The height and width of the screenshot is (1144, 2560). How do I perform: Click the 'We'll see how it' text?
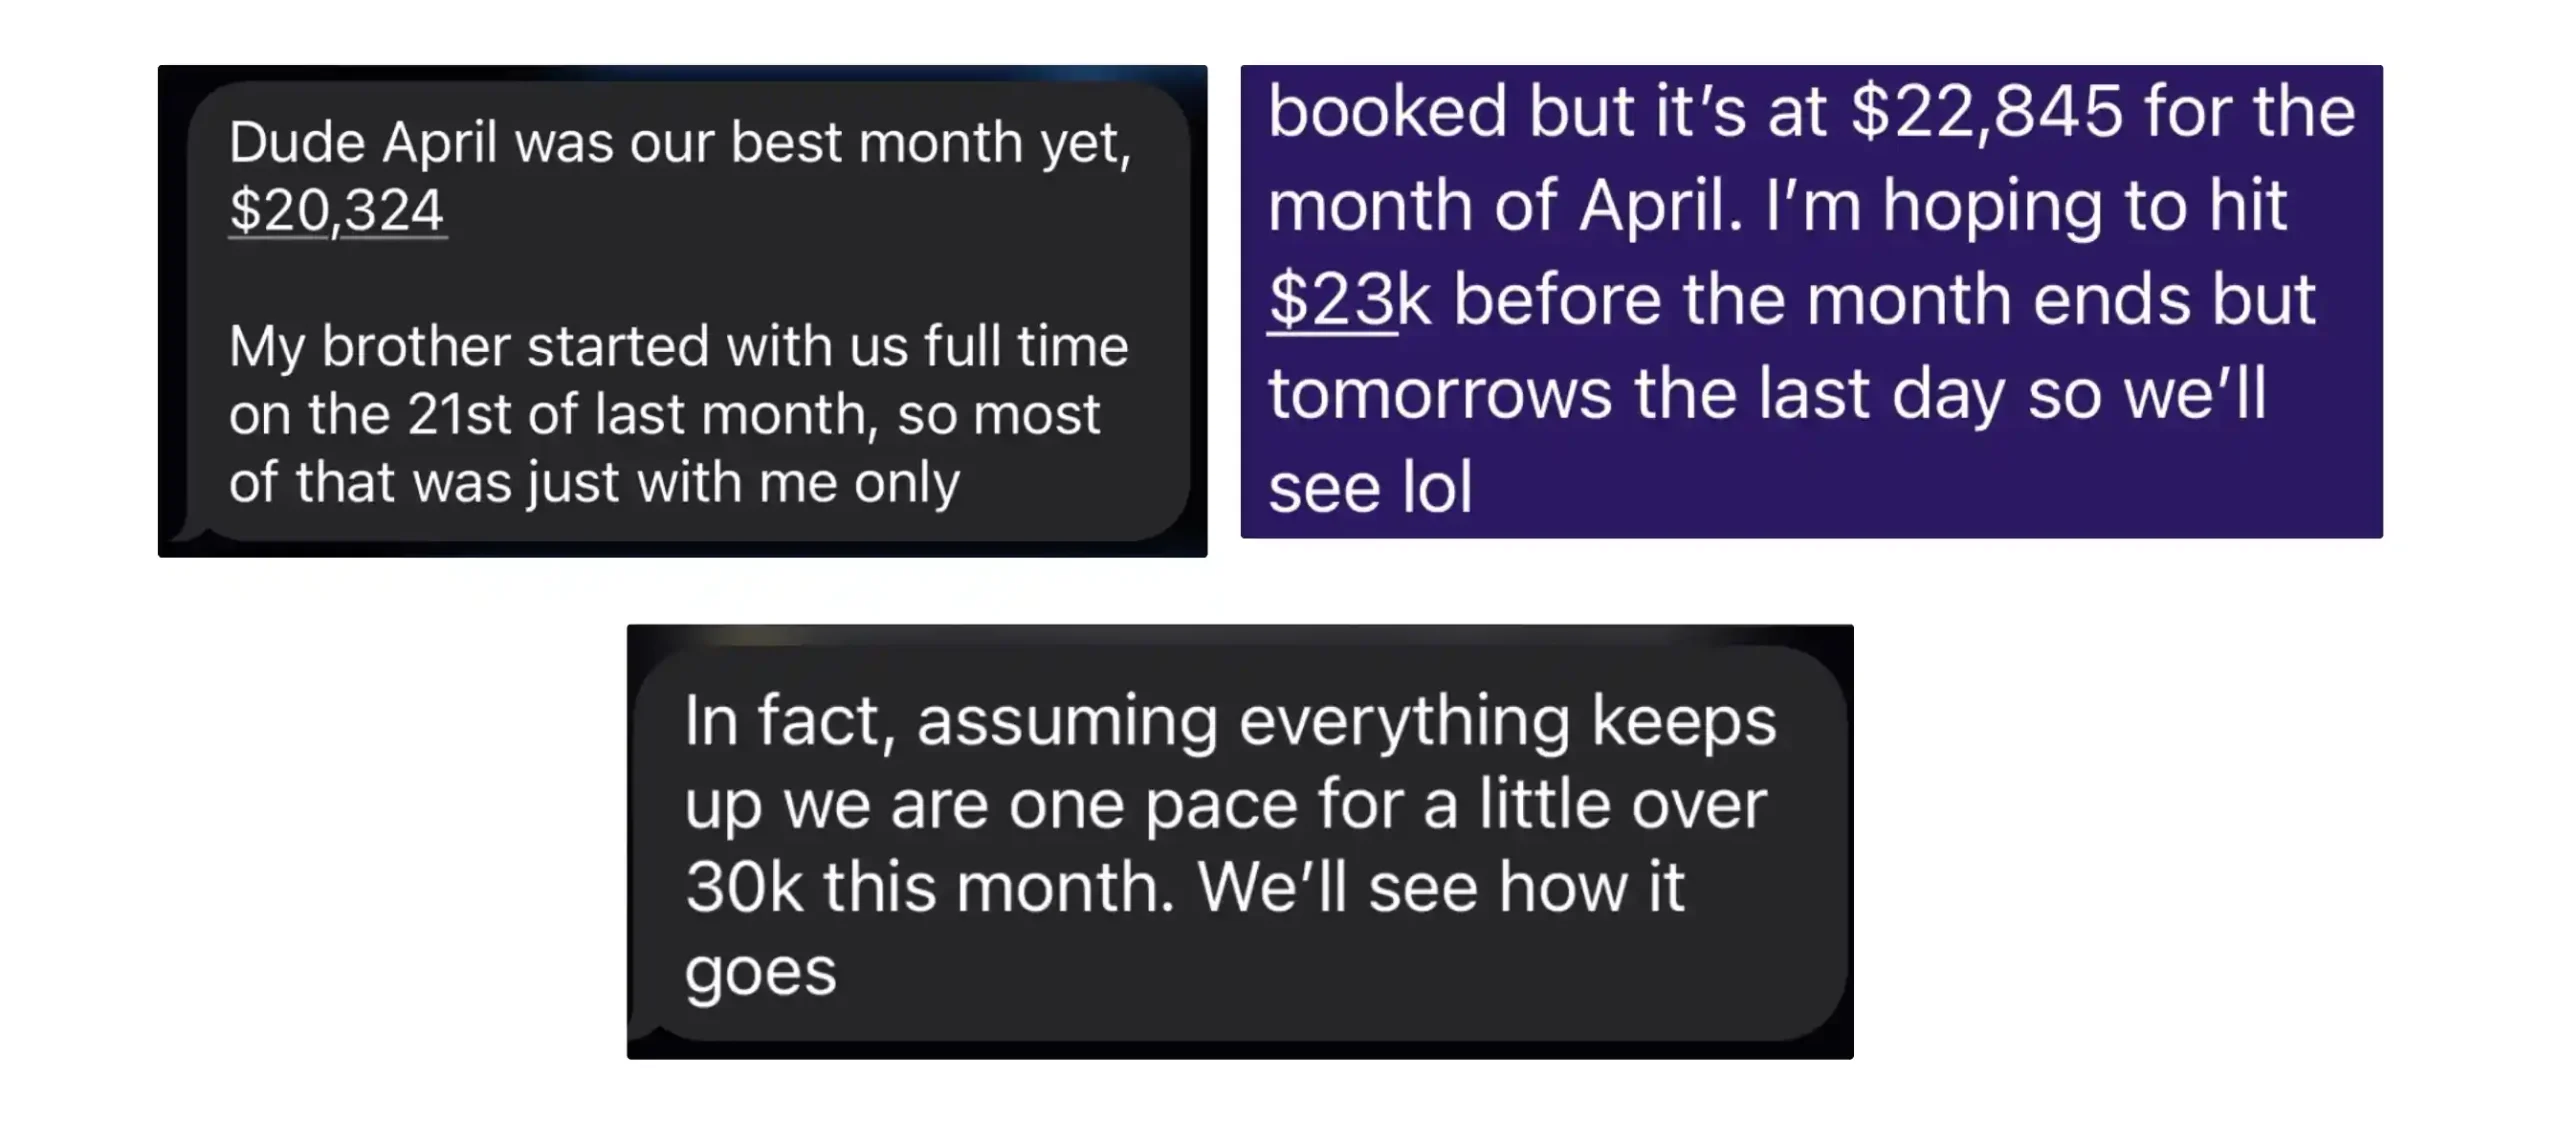(1440, 888)
